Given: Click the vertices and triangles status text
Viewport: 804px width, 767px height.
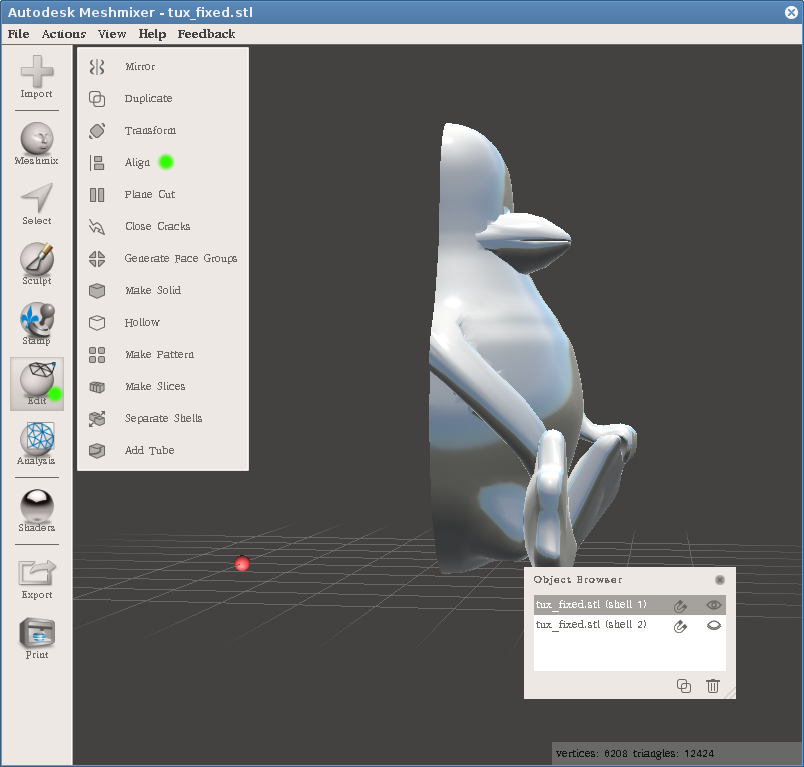Looking at the screenshot, I should coord(635,754).
